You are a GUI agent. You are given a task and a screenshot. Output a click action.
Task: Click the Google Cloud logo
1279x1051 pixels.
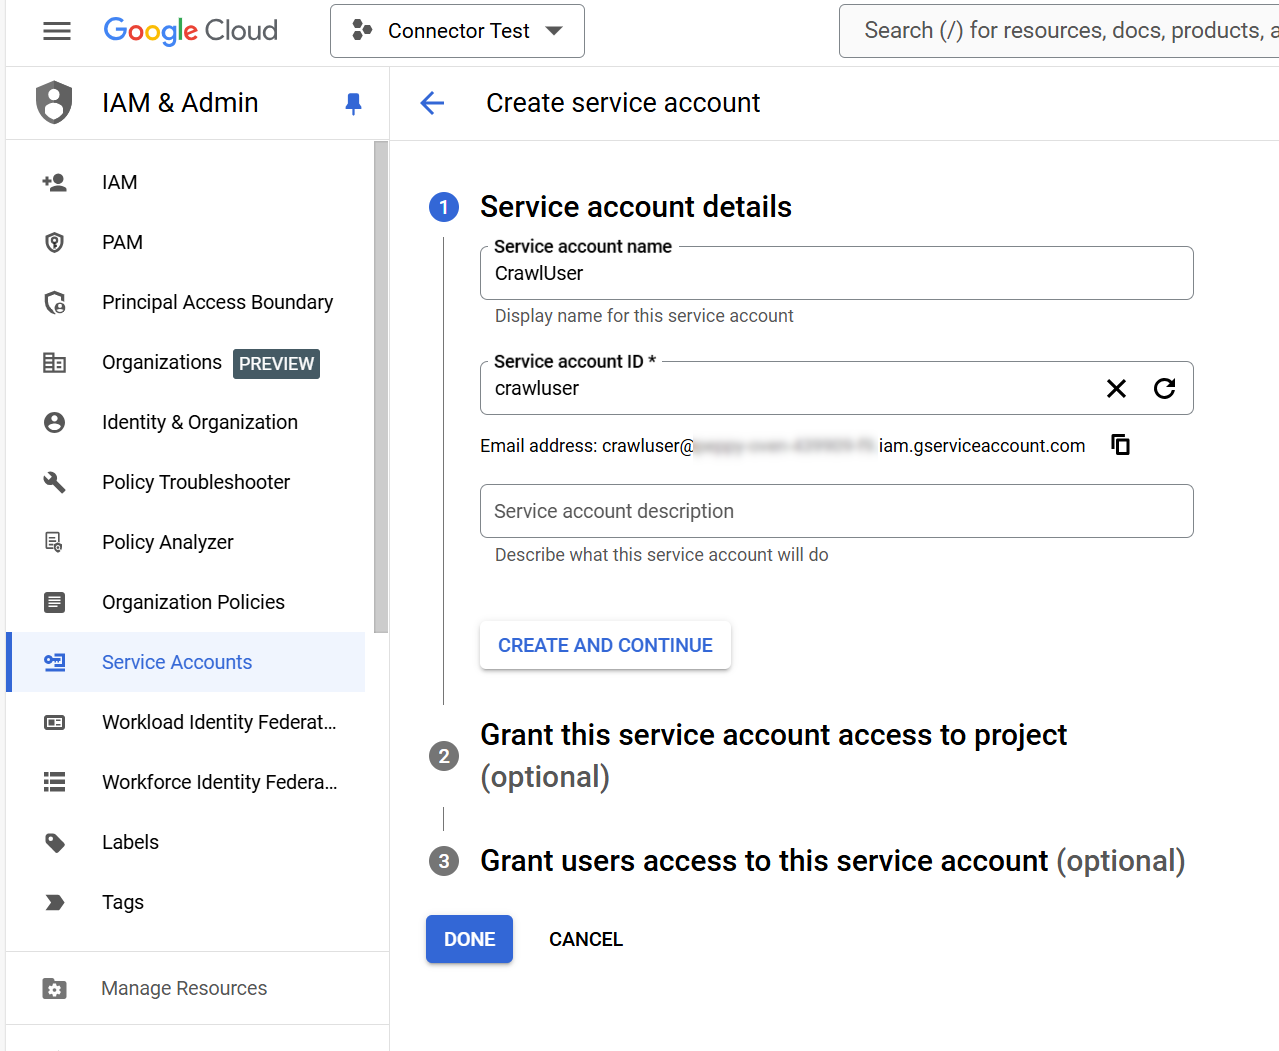pyautogui.click(x=190, y=31)
